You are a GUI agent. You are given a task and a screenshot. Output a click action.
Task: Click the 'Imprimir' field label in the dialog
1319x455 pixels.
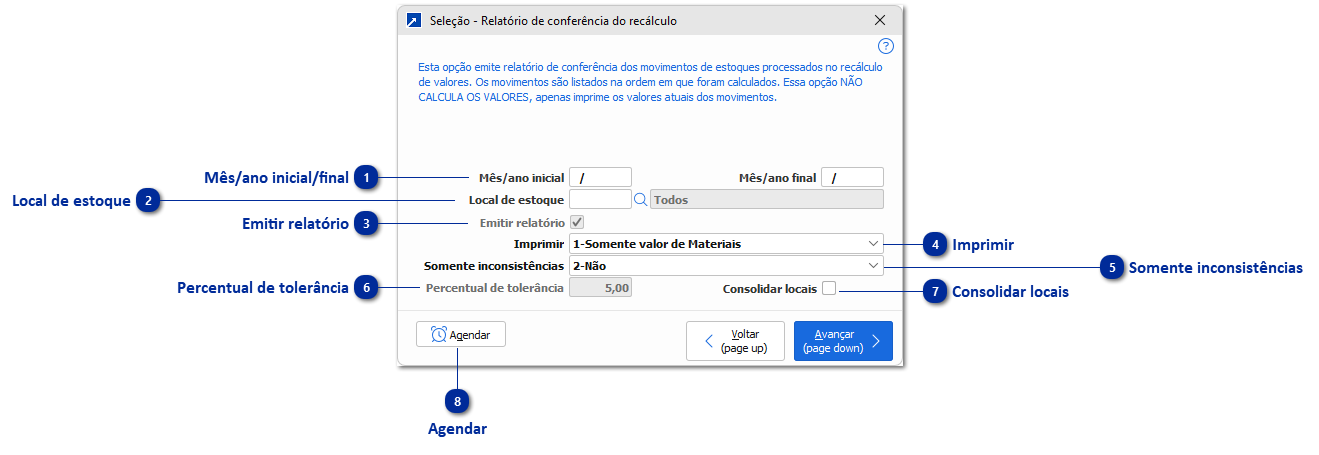(538, 244)
